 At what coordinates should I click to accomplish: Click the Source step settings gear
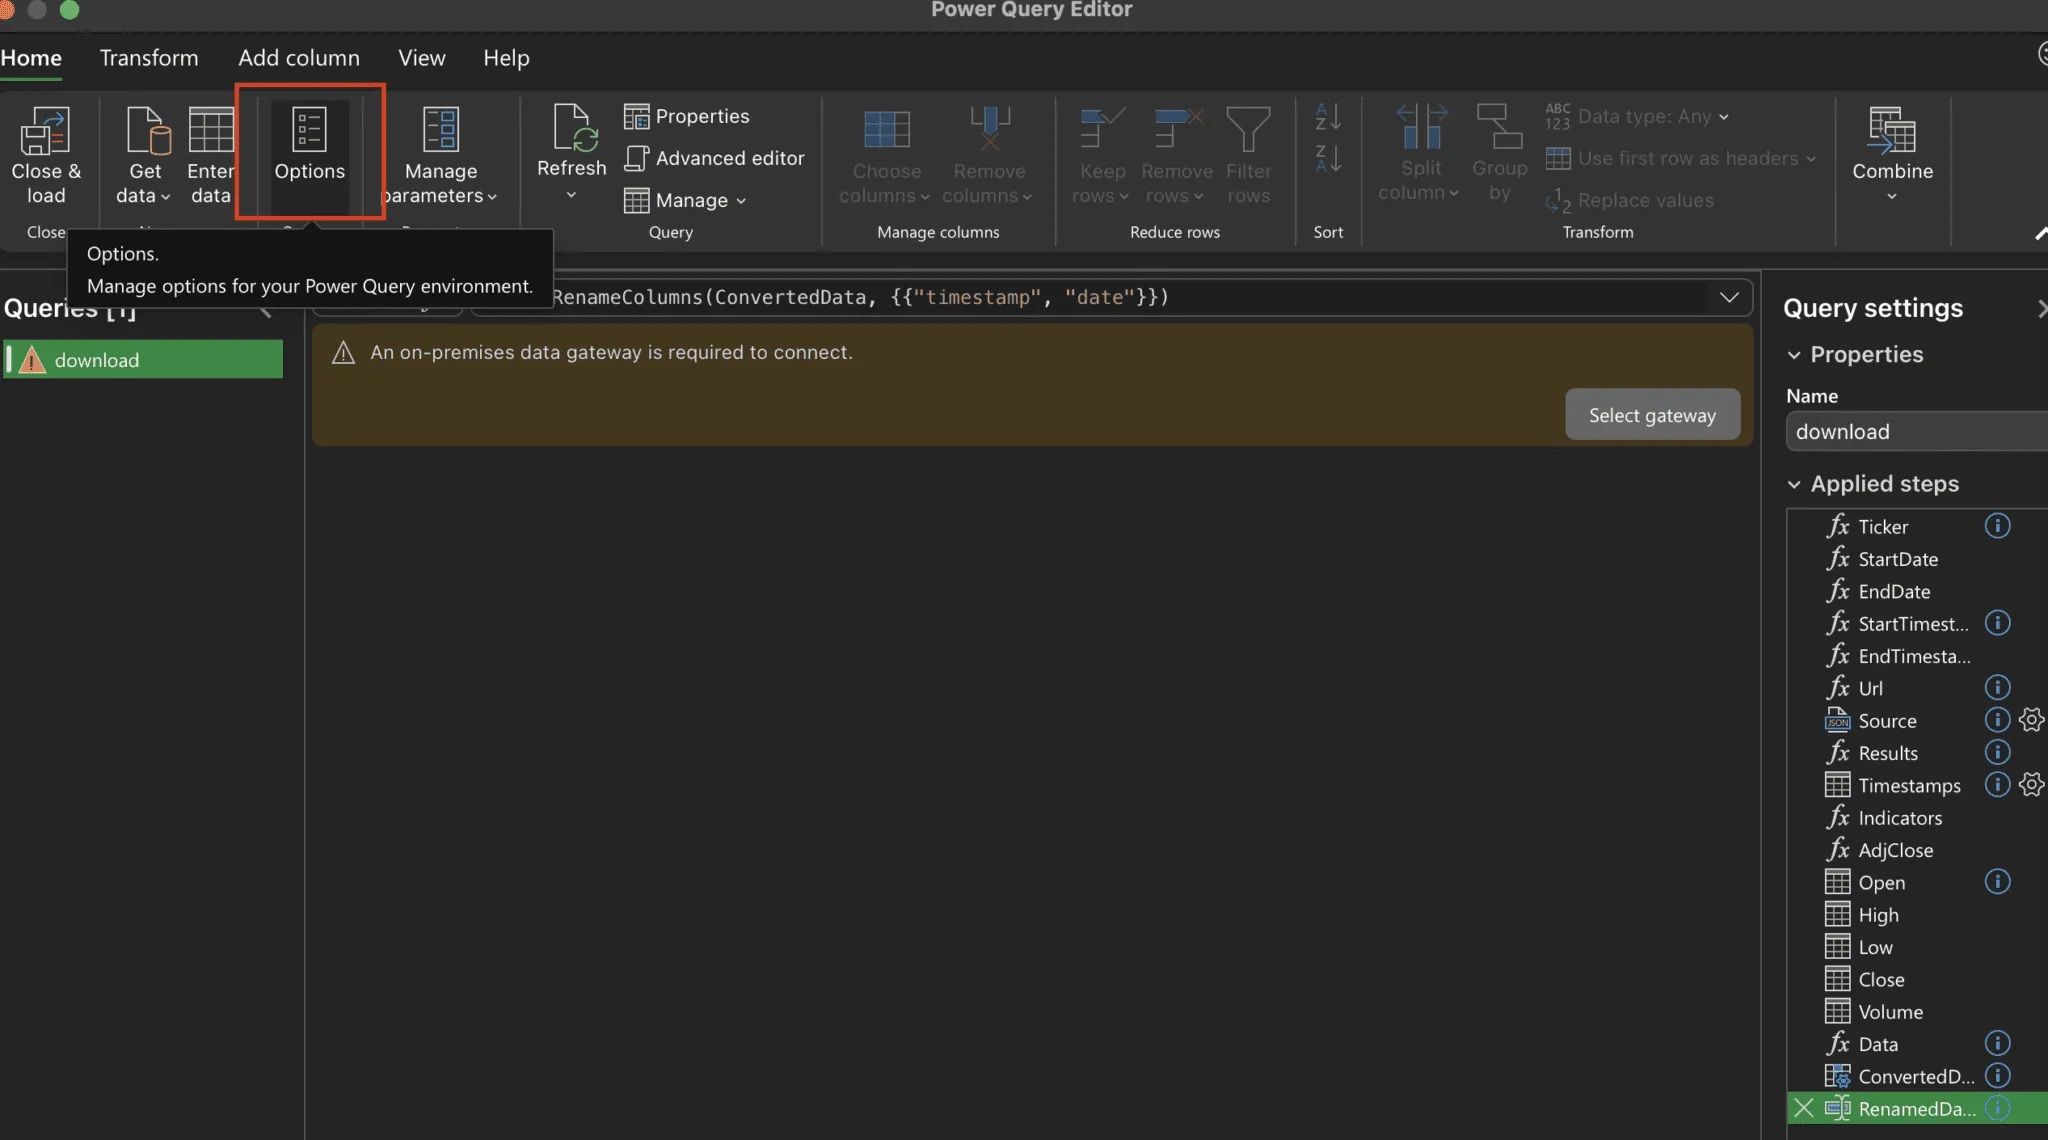(x=2030, y=720)
